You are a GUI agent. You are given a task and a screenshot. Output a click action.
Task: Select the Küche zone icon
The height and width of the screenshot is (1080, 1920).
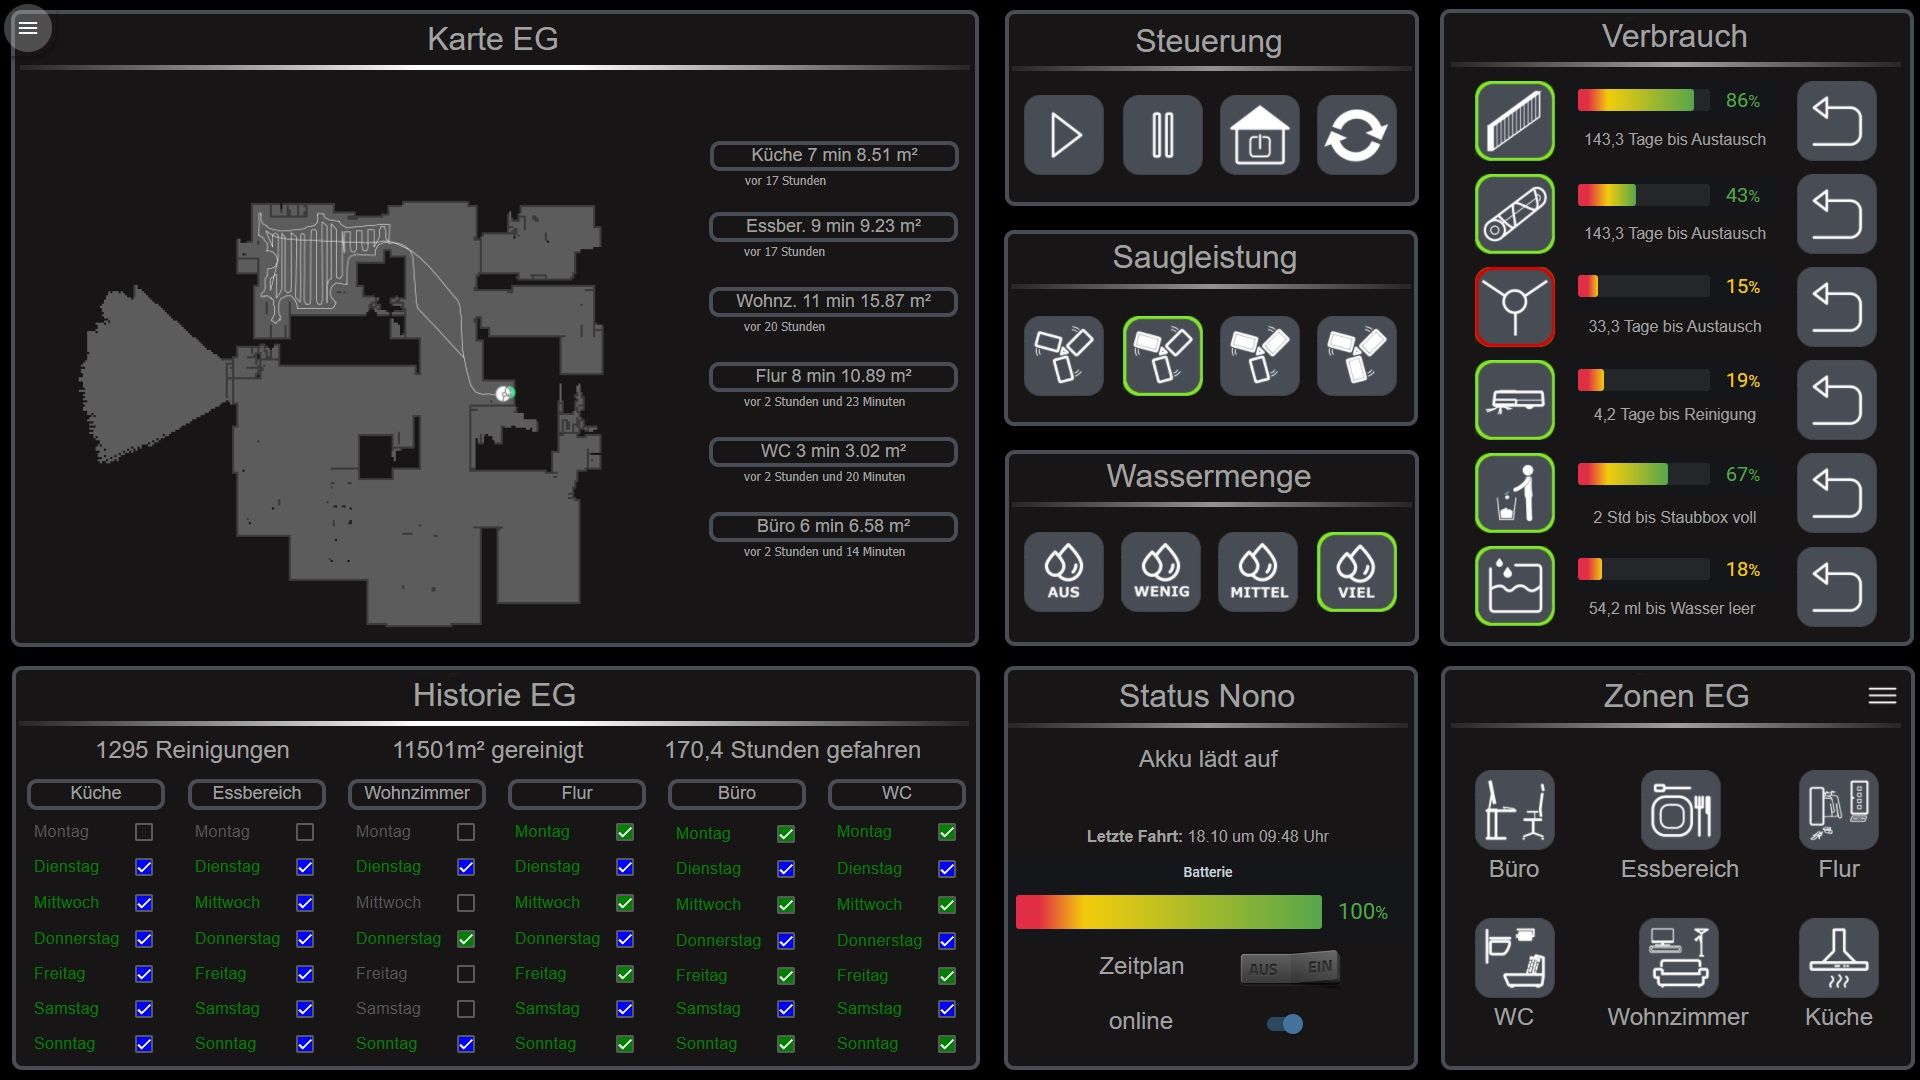coord(1838,958)
